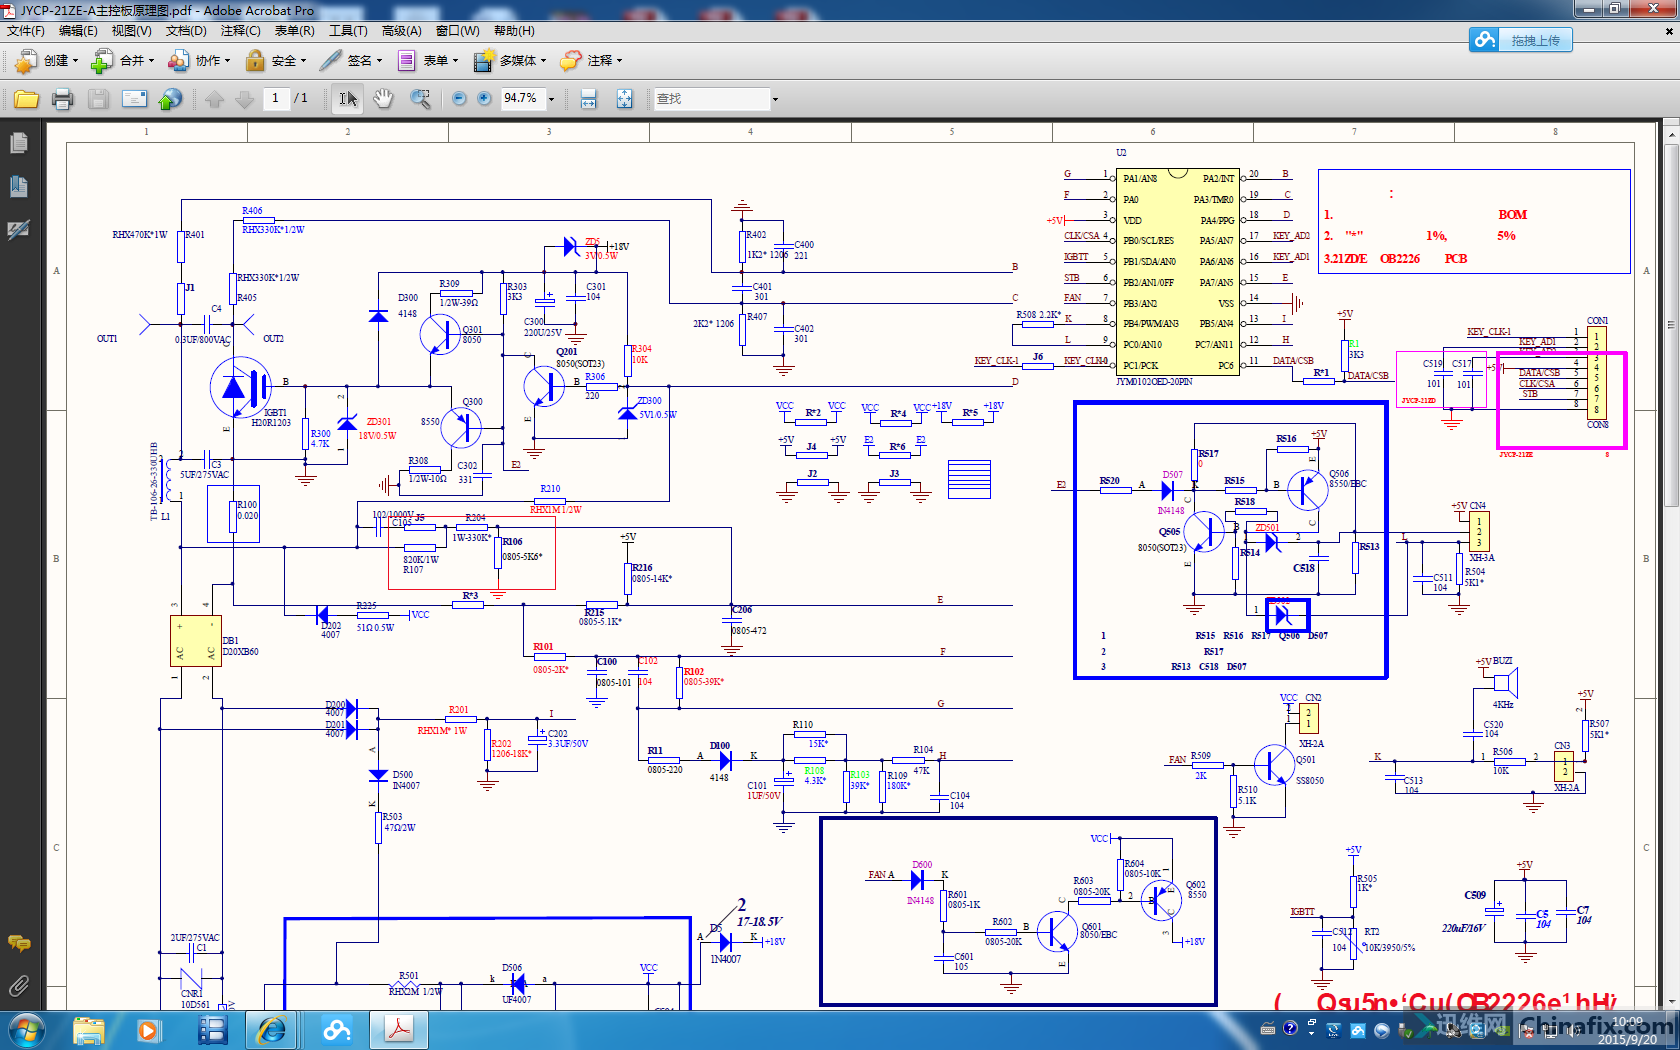Click the Windows Start button
The width and height of the screenshot is (1680, 1050).
(26, 1030)
